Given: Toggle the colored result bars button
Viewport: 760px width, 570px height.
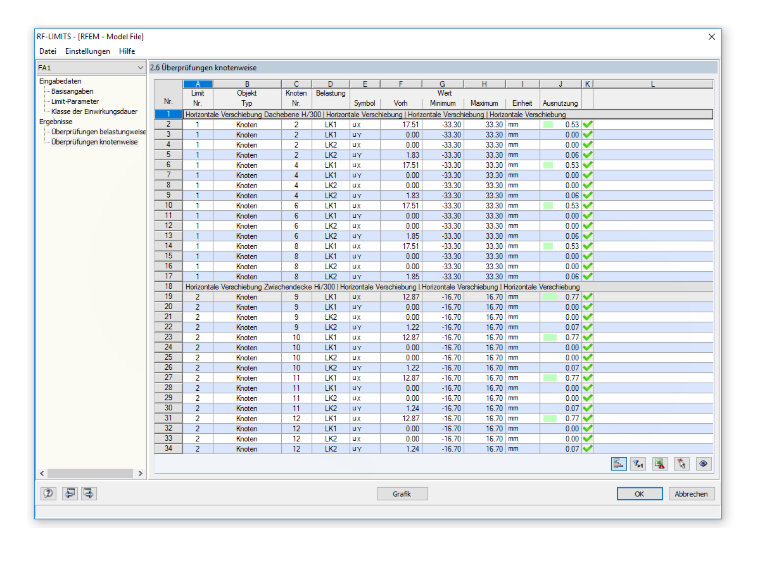Looking at the screenshot, I should (x=618, y=464).
